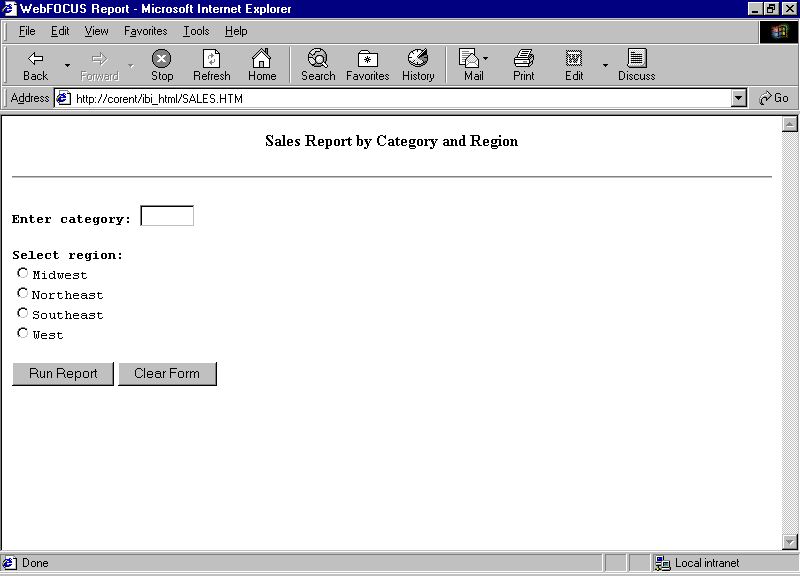Open the Tools menu
The width and height of the screenshot is (800, 576).
[196, 31]
